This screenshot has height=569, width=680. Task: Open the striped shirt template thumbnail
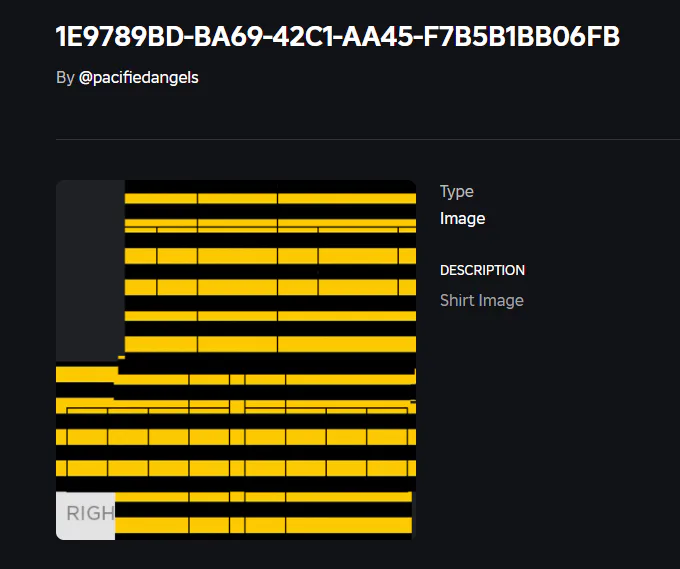(x=236, y=360)
